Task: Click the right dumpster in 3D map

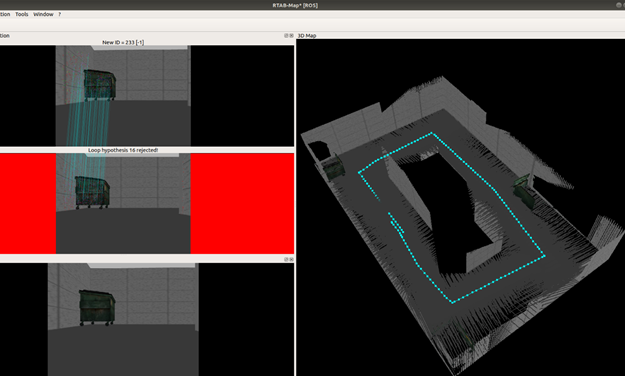Action: click(x=524, y=191)
